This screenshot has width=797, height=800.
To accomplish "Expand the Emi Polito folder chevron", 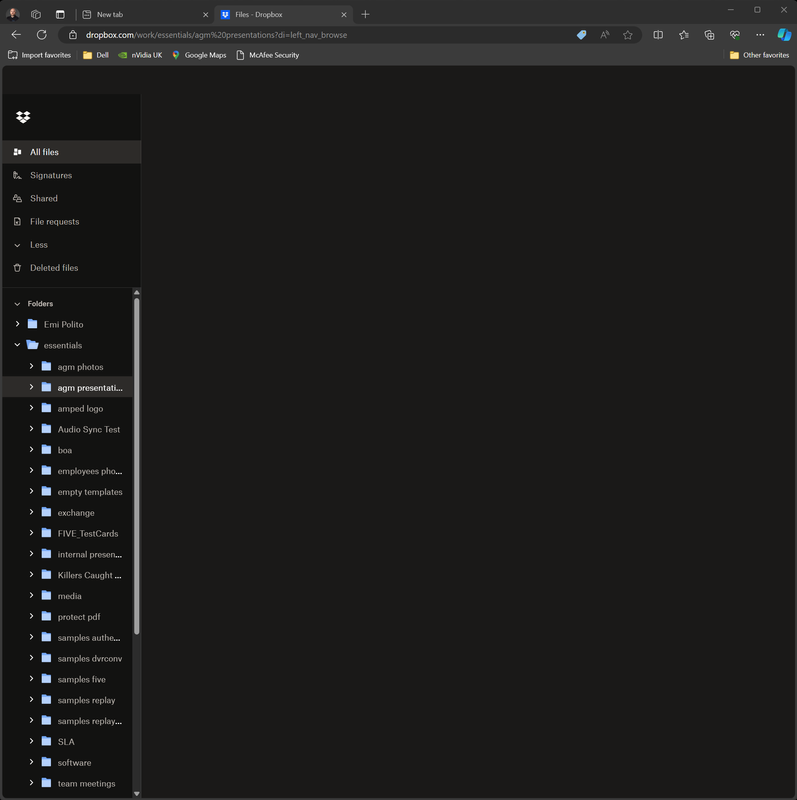I will coord(17,324).
